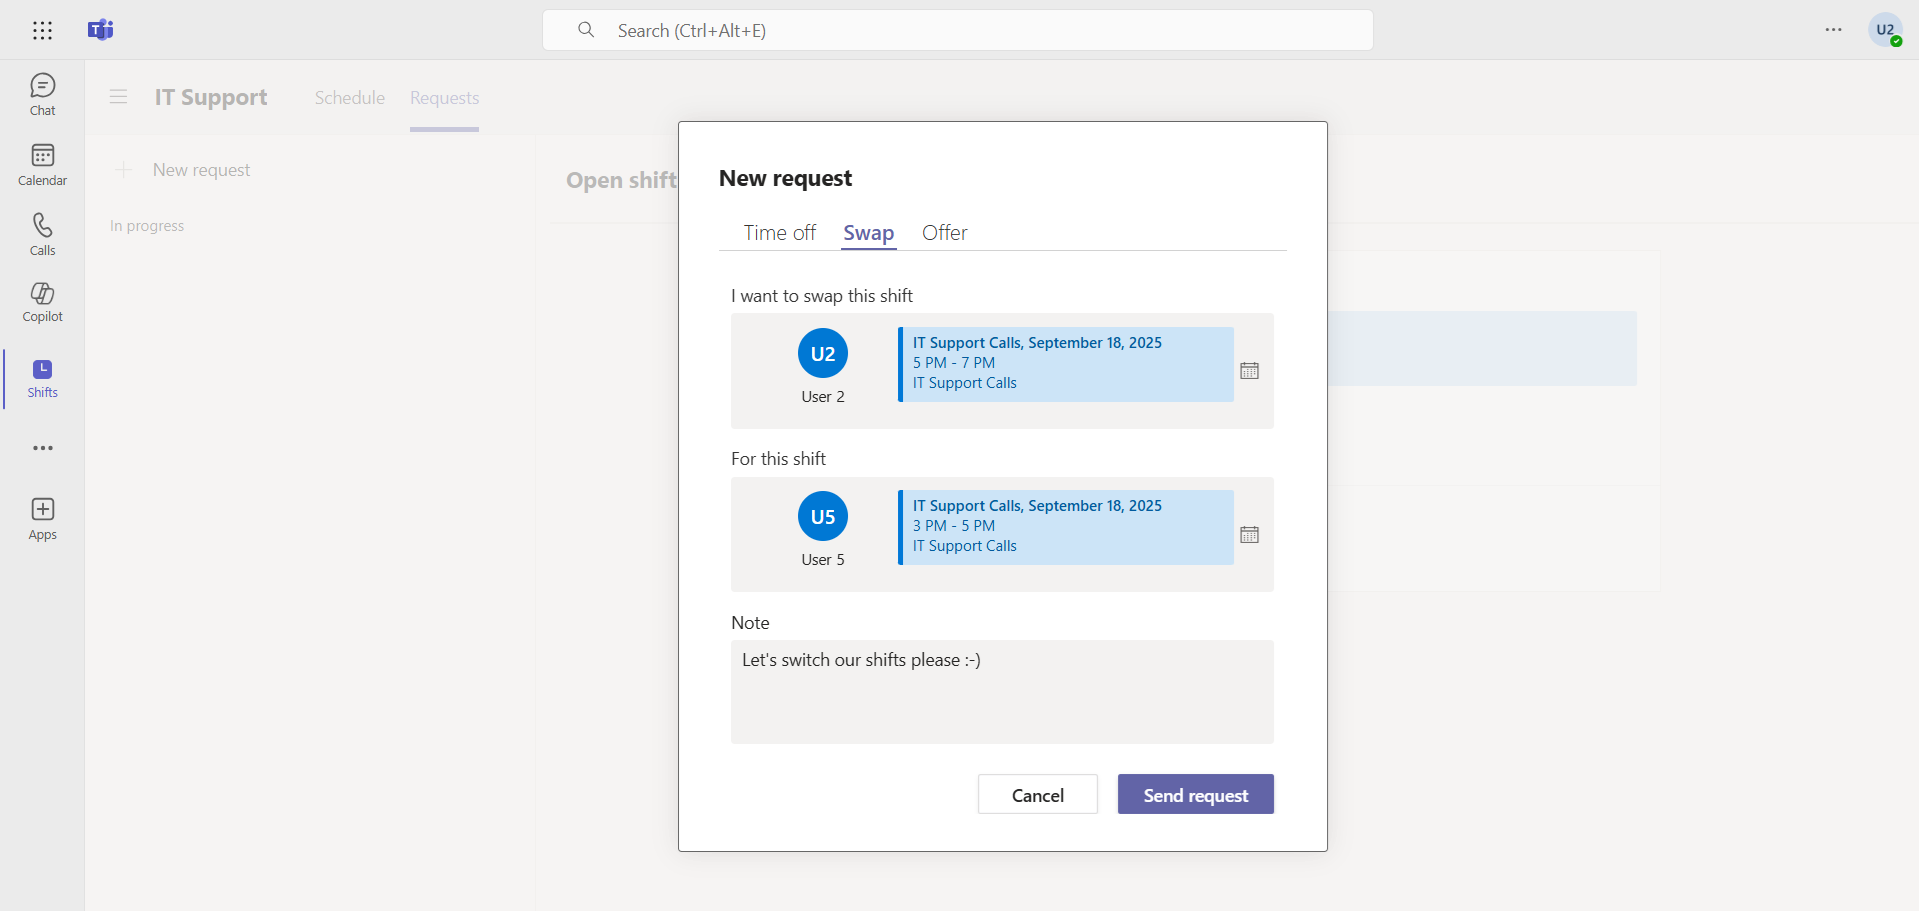Go to Calls in the sidebar
1919x911 pixels.
click(42, 235)
